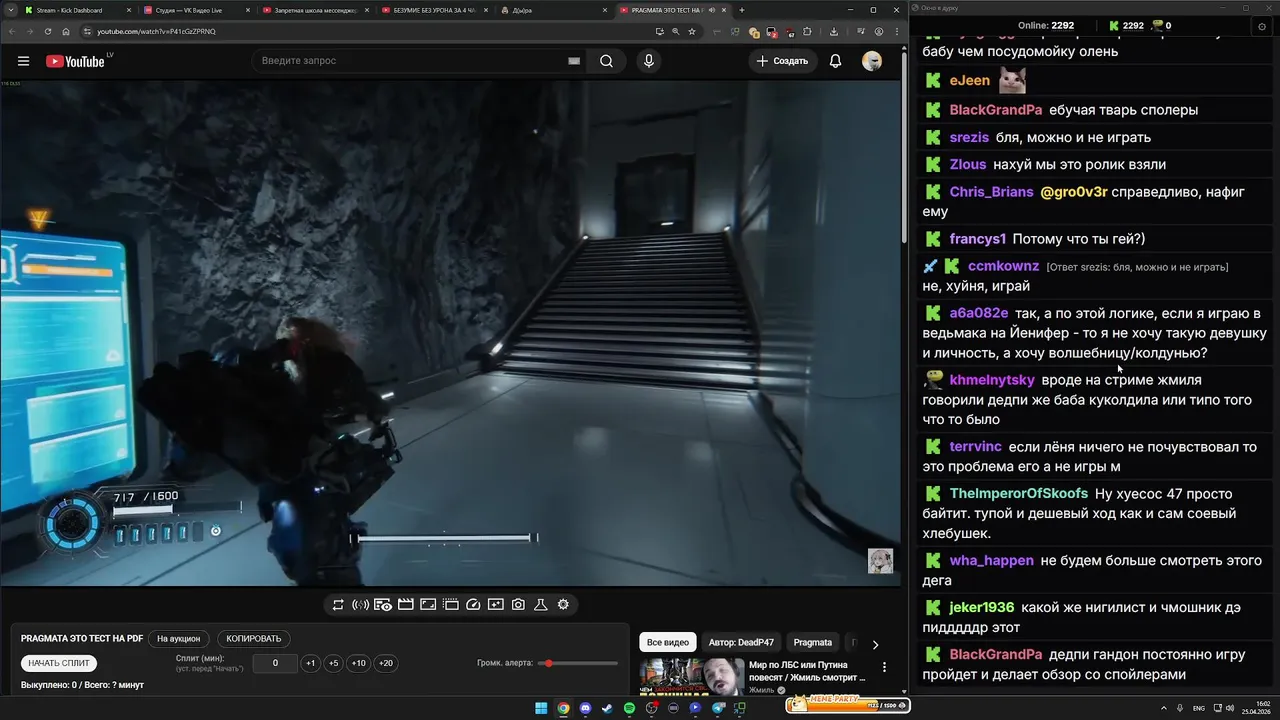Switch to the Студия — VK Видео Live tab
This screenshot has height=720, width=1280.
point(196,10)
